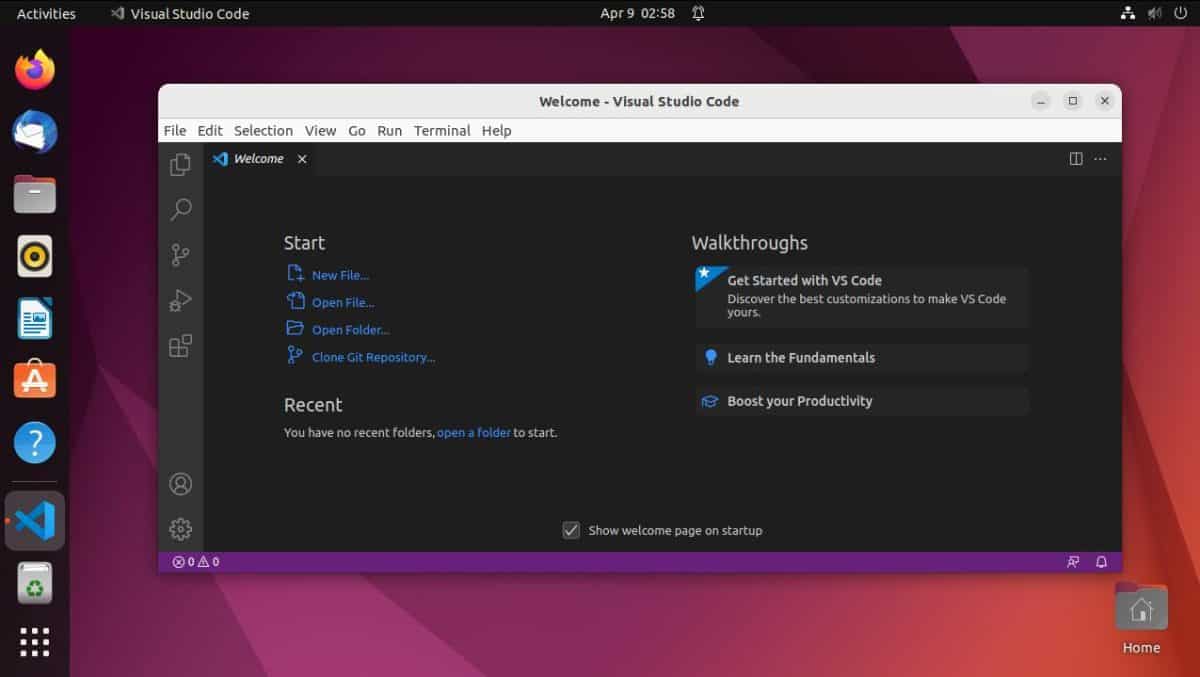This screenshot has width=1200, height=677.
Task: Open the Source Control panel
Action: point(180,254)
